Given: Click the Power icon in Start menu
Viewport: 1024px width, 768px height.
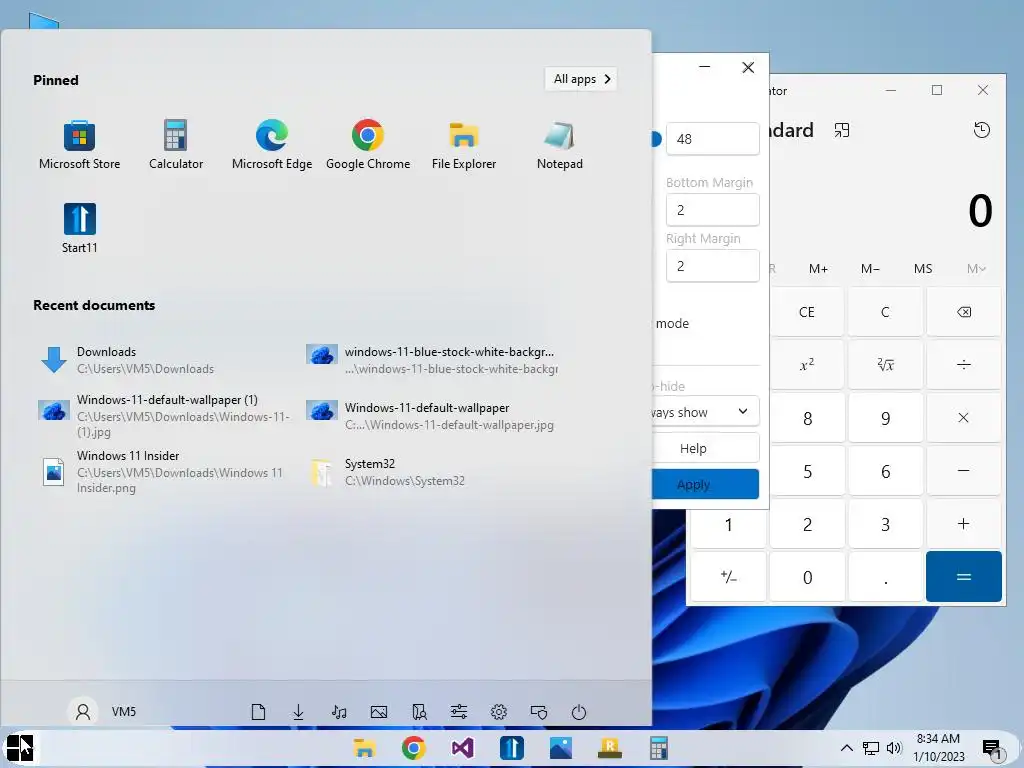Looking at the screenshot, I should (x=579, y=712).
